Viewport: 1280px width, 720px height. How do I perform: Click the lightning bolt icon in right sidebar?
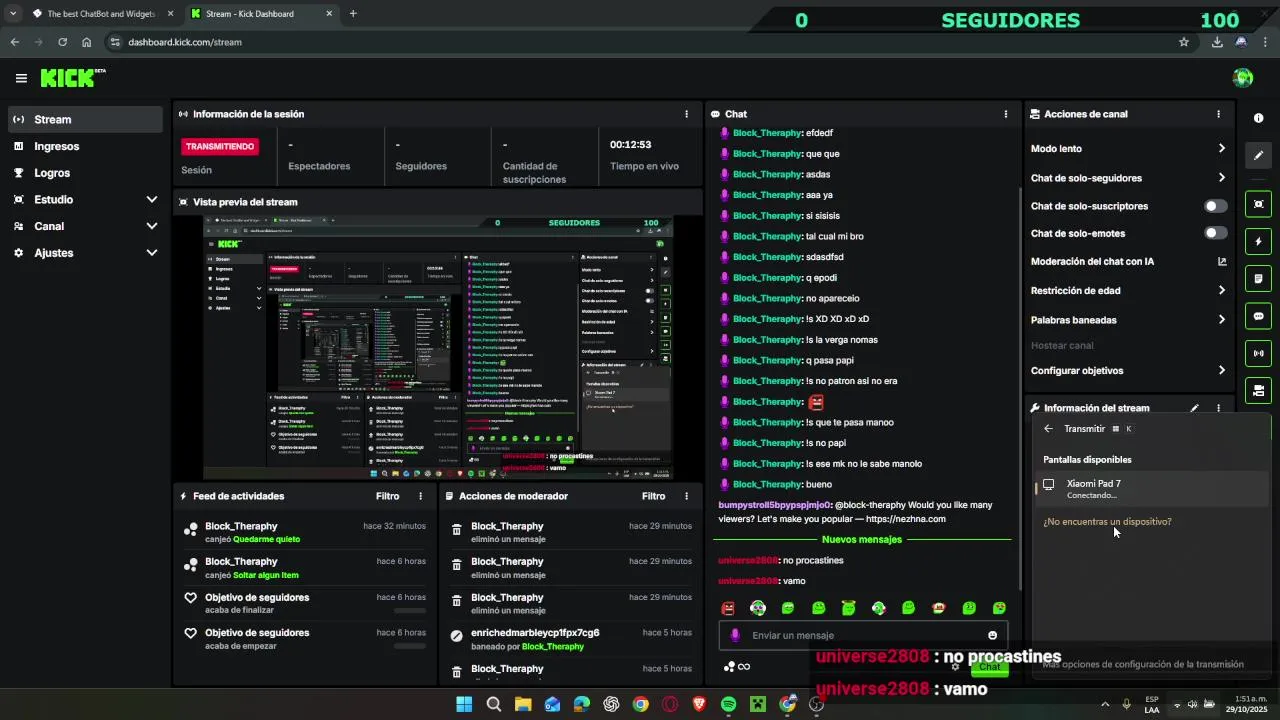click(1258, 241)
